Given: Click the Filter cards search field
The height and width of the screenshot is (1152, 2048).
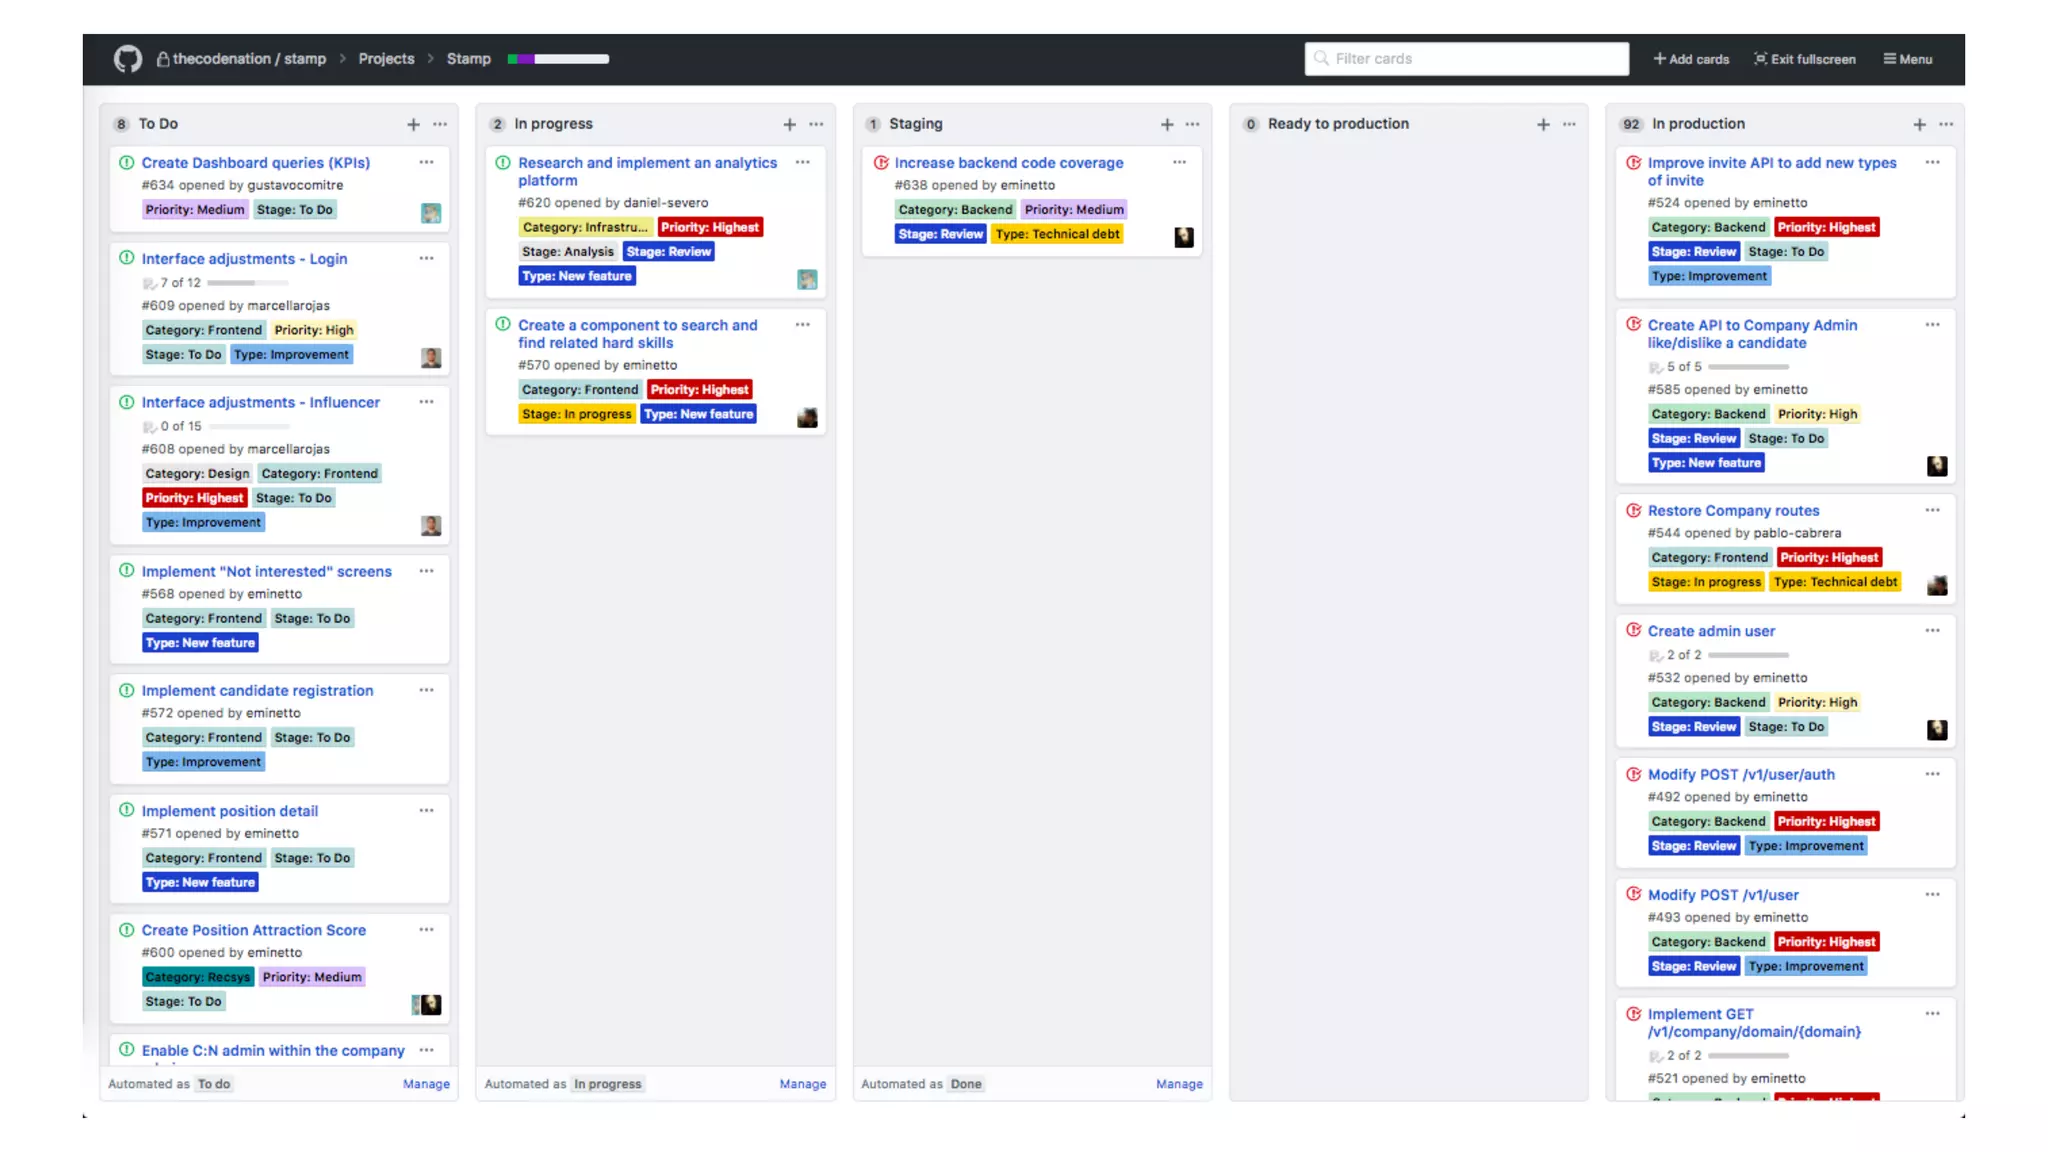Looking at the screenshot, I should [1466, 59].
